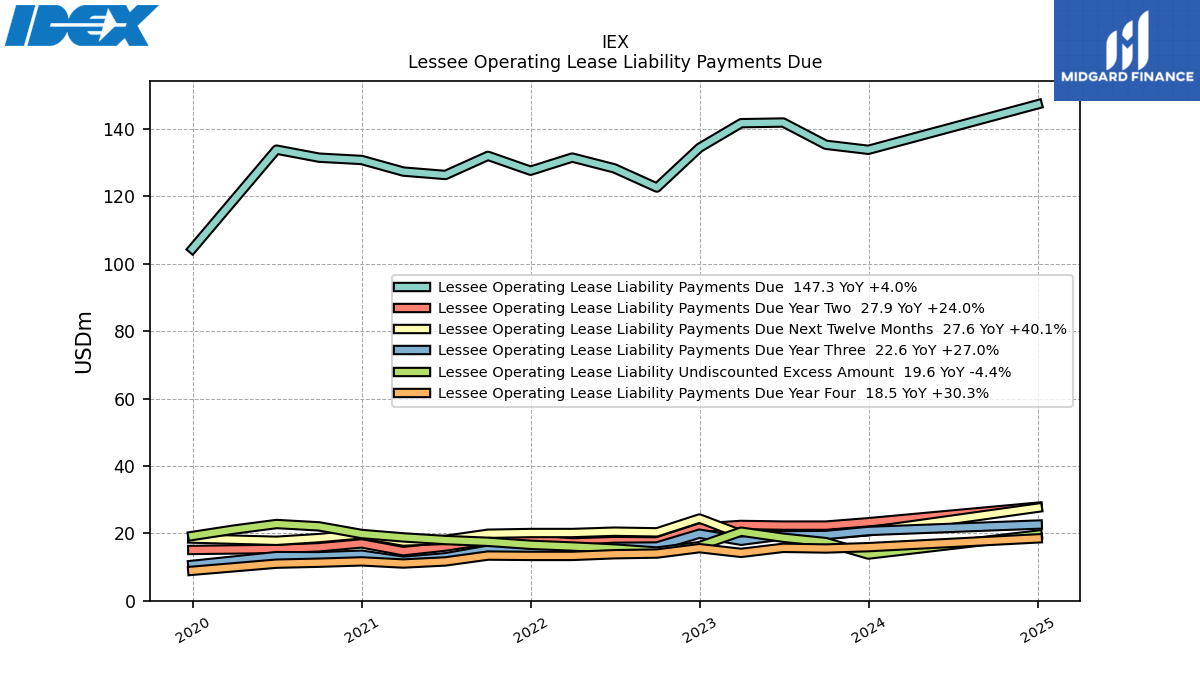This screenshot has width=1200, height=675.
Task: Select the teal Payments Due total legend swatch
Action: [x=412, y=287]
